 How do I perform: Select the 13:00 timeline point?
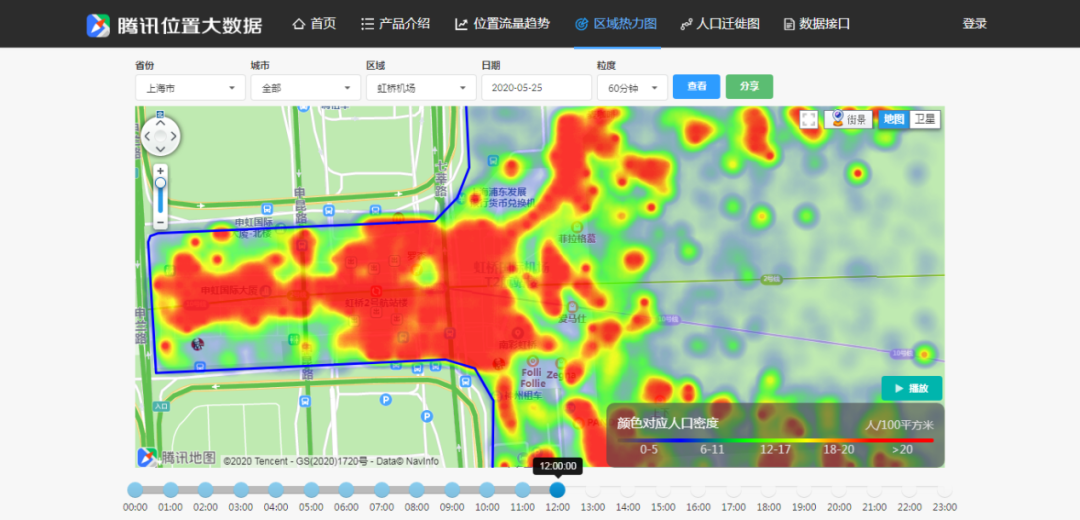point(593,490)
